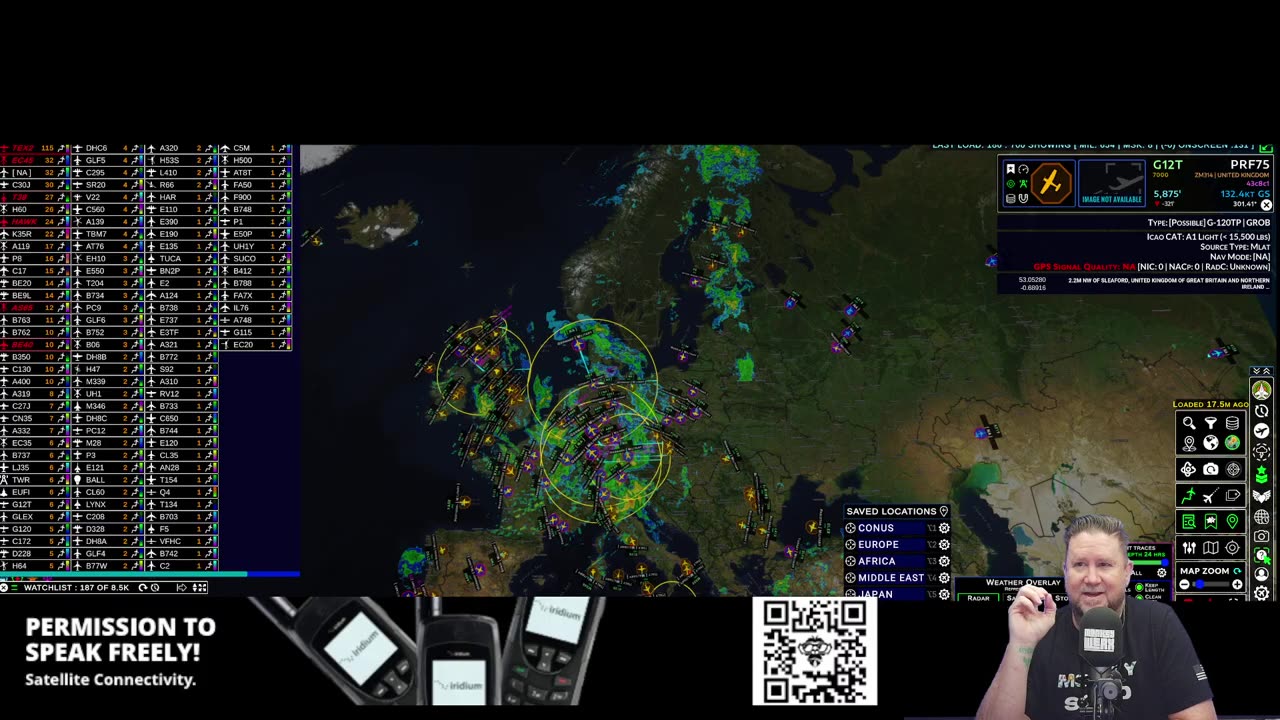This screenshot has width=1280, height=720.
Task: Click the green map pin icon
Action: click(x=1232, y=521)
